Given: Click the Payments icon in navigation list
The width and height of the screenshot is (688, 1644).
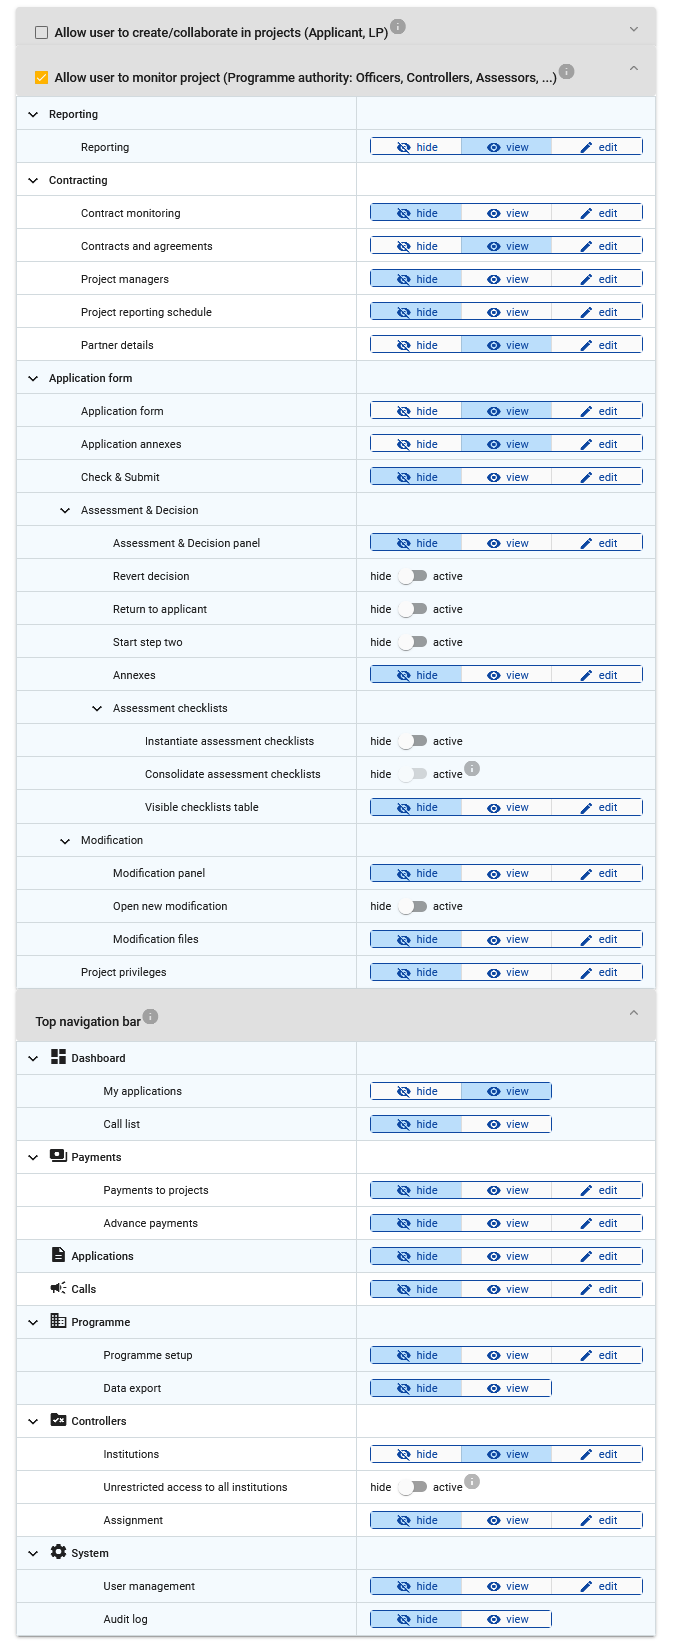Looking at the screenshot, I should click(x=58, y=1156).
